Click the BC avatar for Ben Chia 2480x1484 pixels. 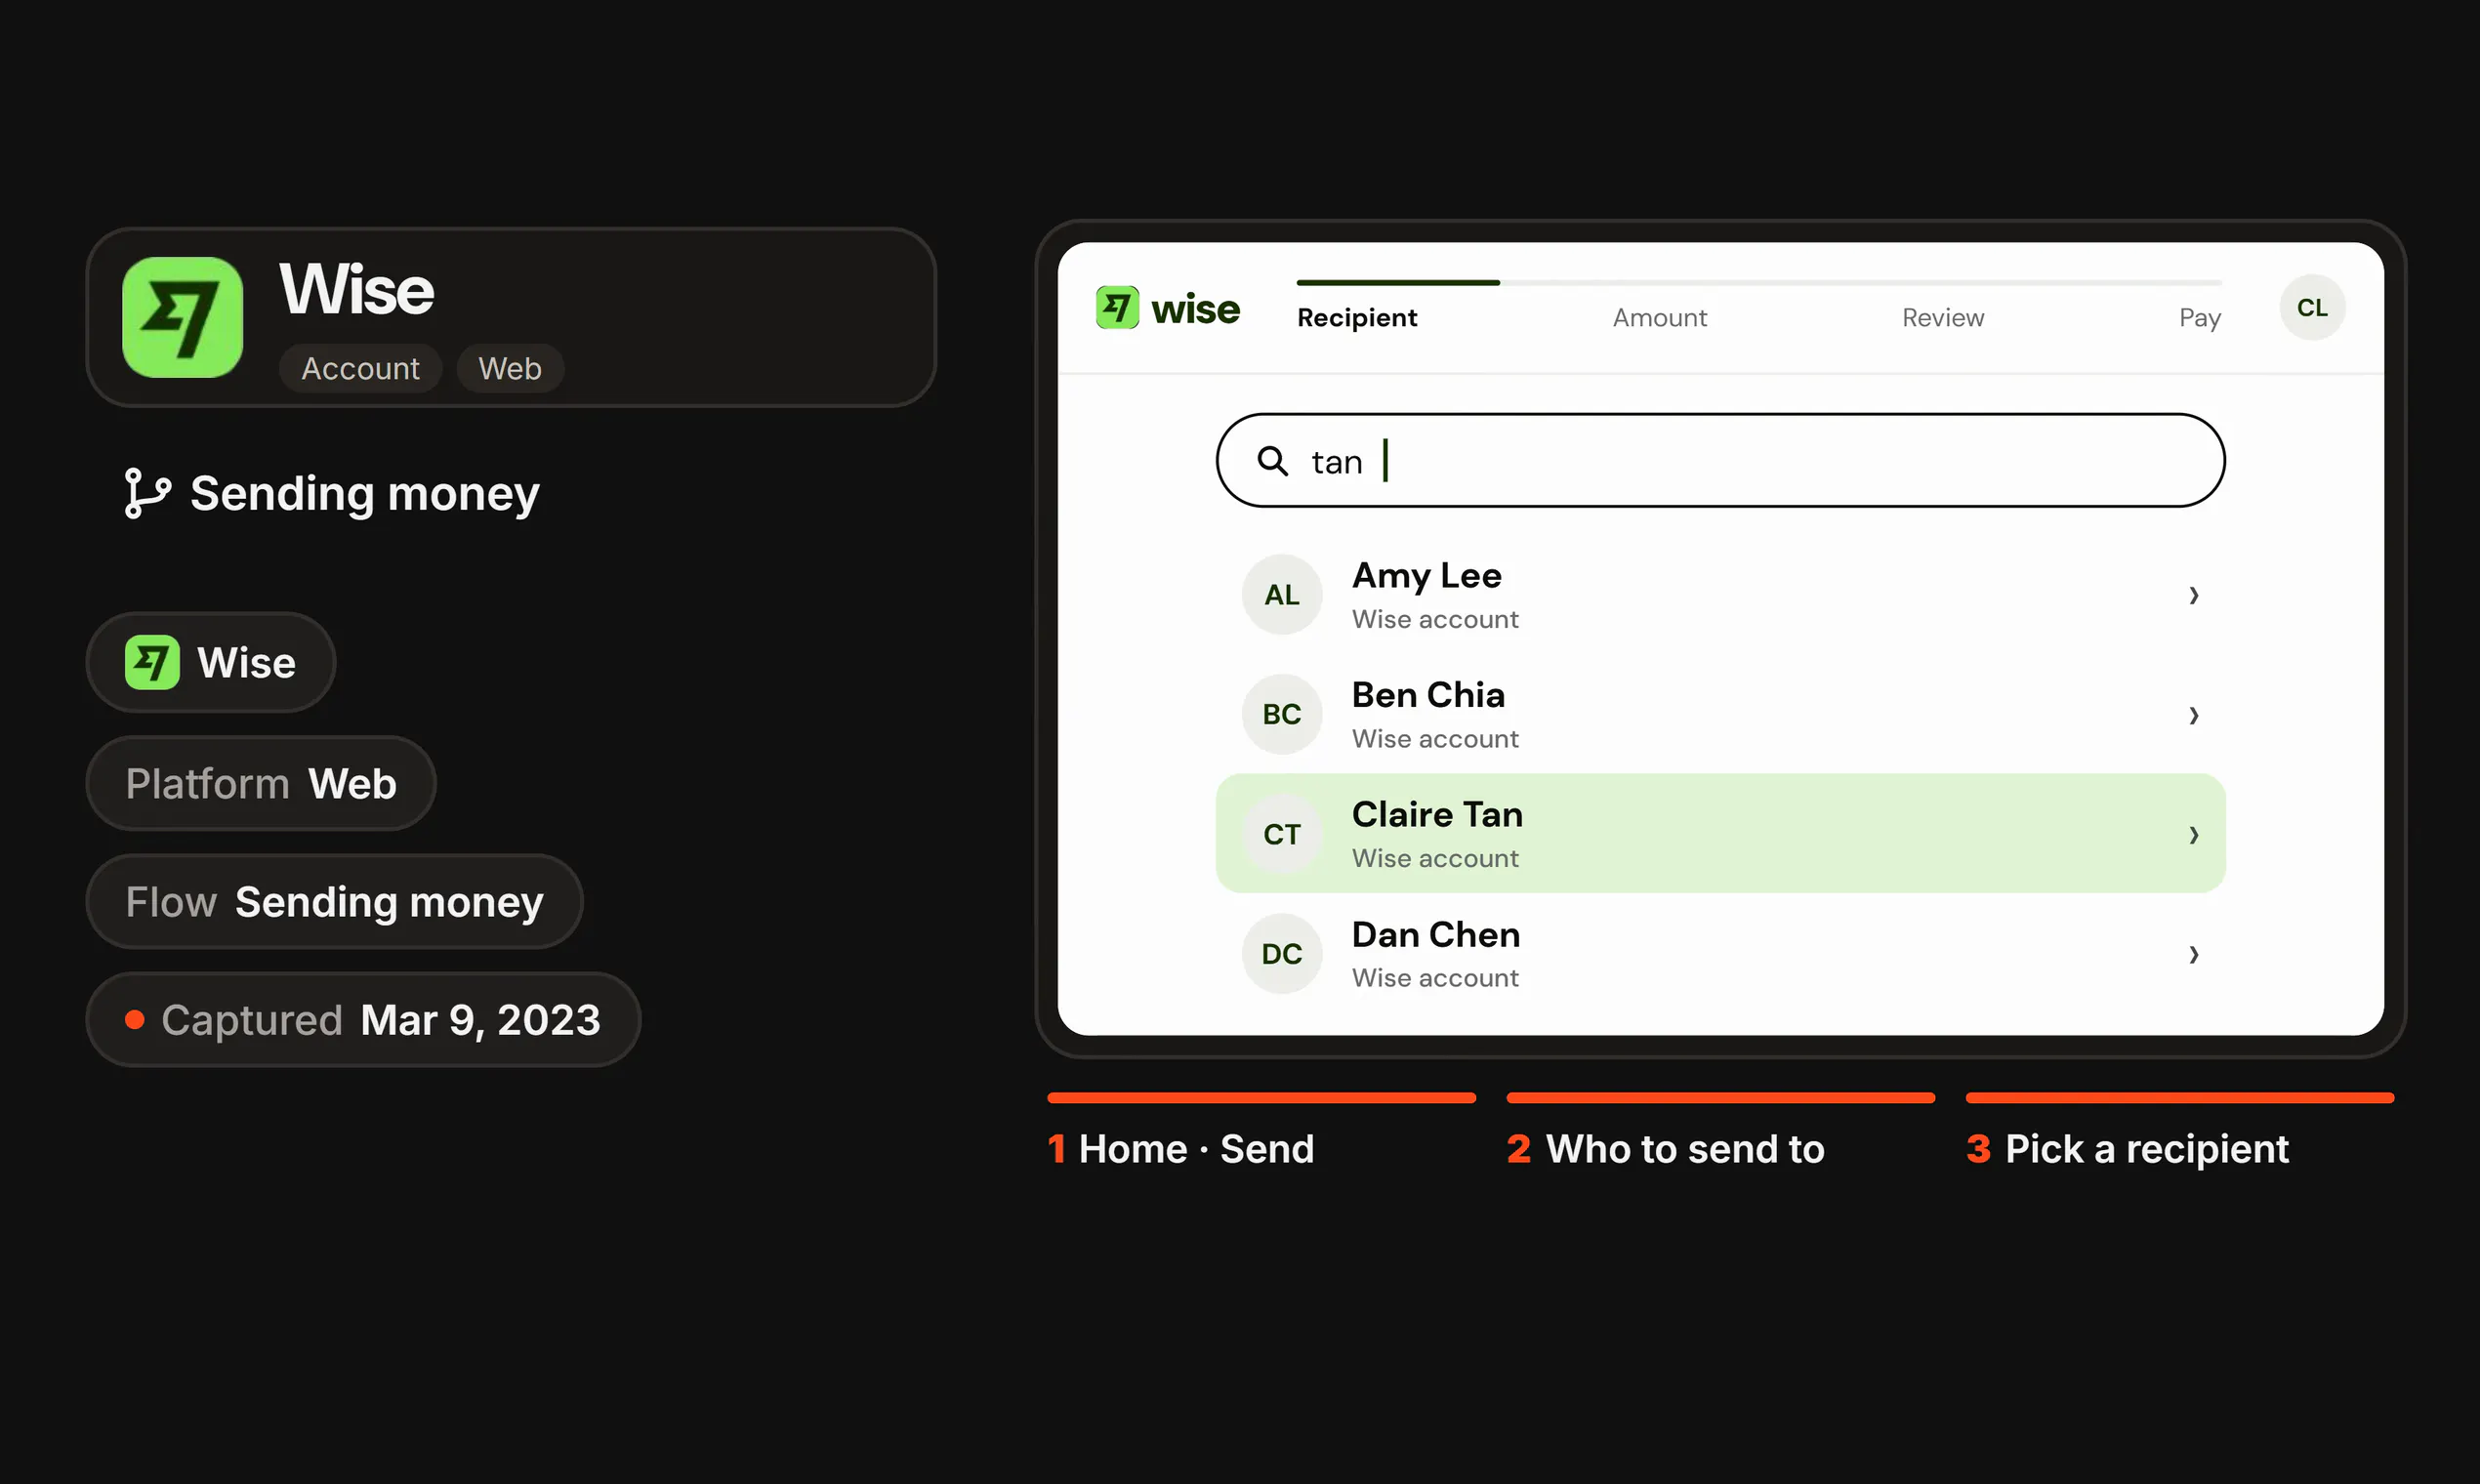(x=1282, y=714)
